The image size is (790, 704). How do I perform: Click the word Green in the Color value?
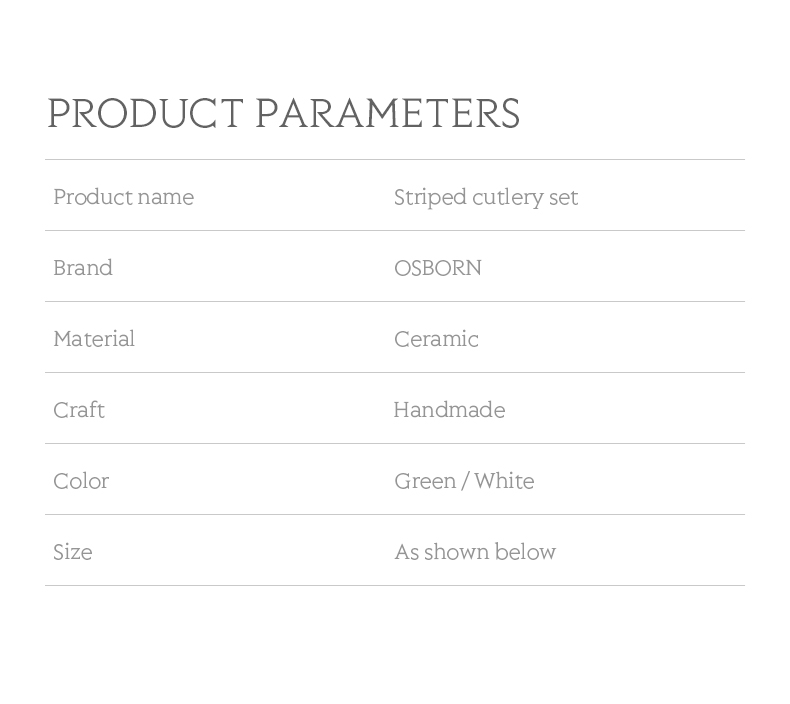tap(425, 481)
